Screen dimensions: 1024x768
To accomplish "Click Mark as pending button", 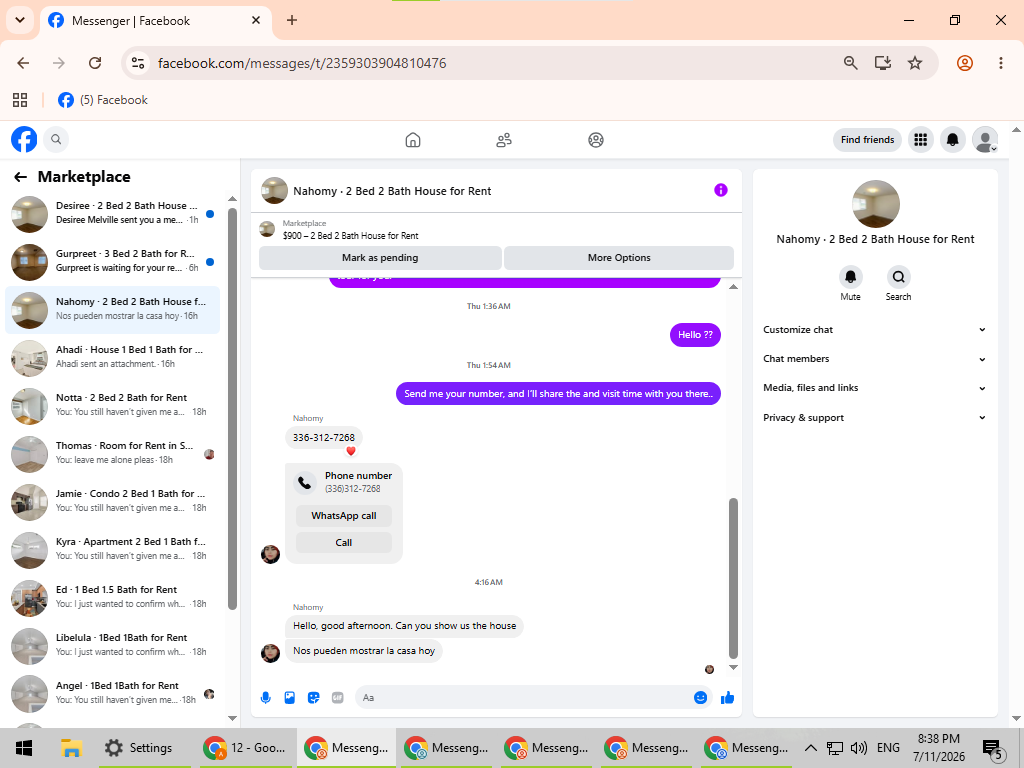I will (380, 257).
